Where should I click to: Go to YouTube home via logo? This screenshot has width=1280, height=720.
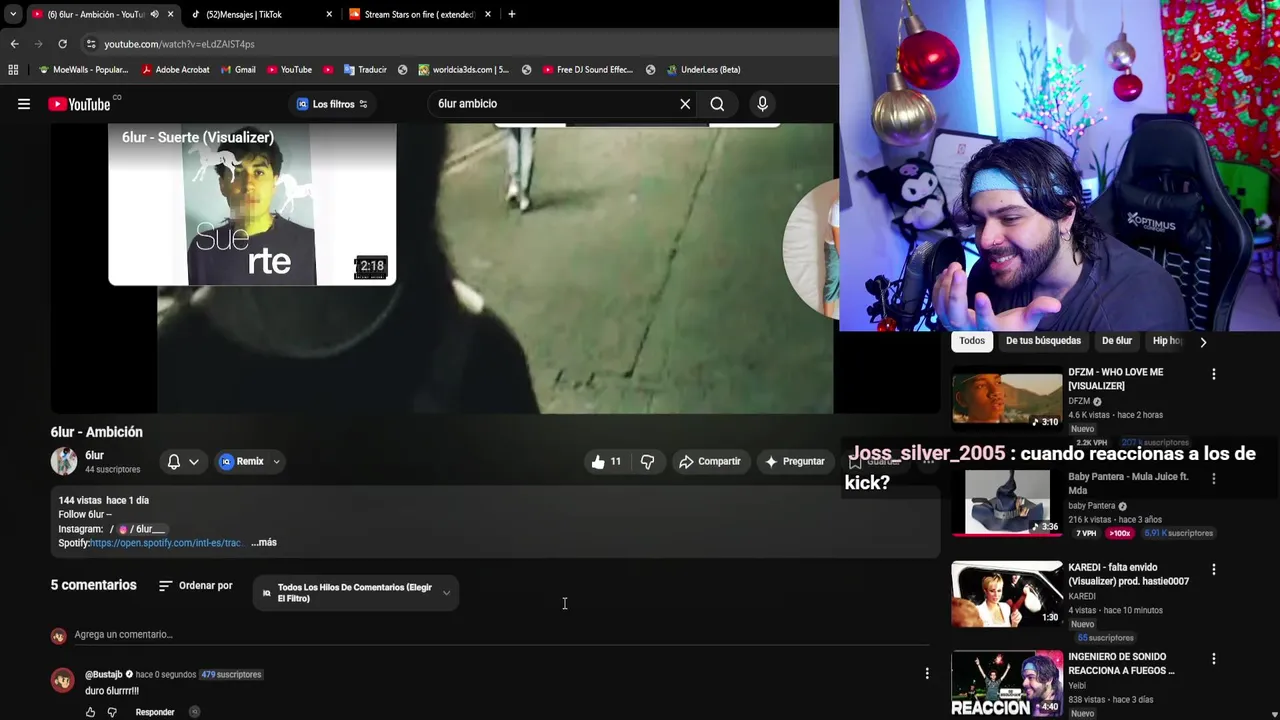pyautogui.click(x=79, y=104)
